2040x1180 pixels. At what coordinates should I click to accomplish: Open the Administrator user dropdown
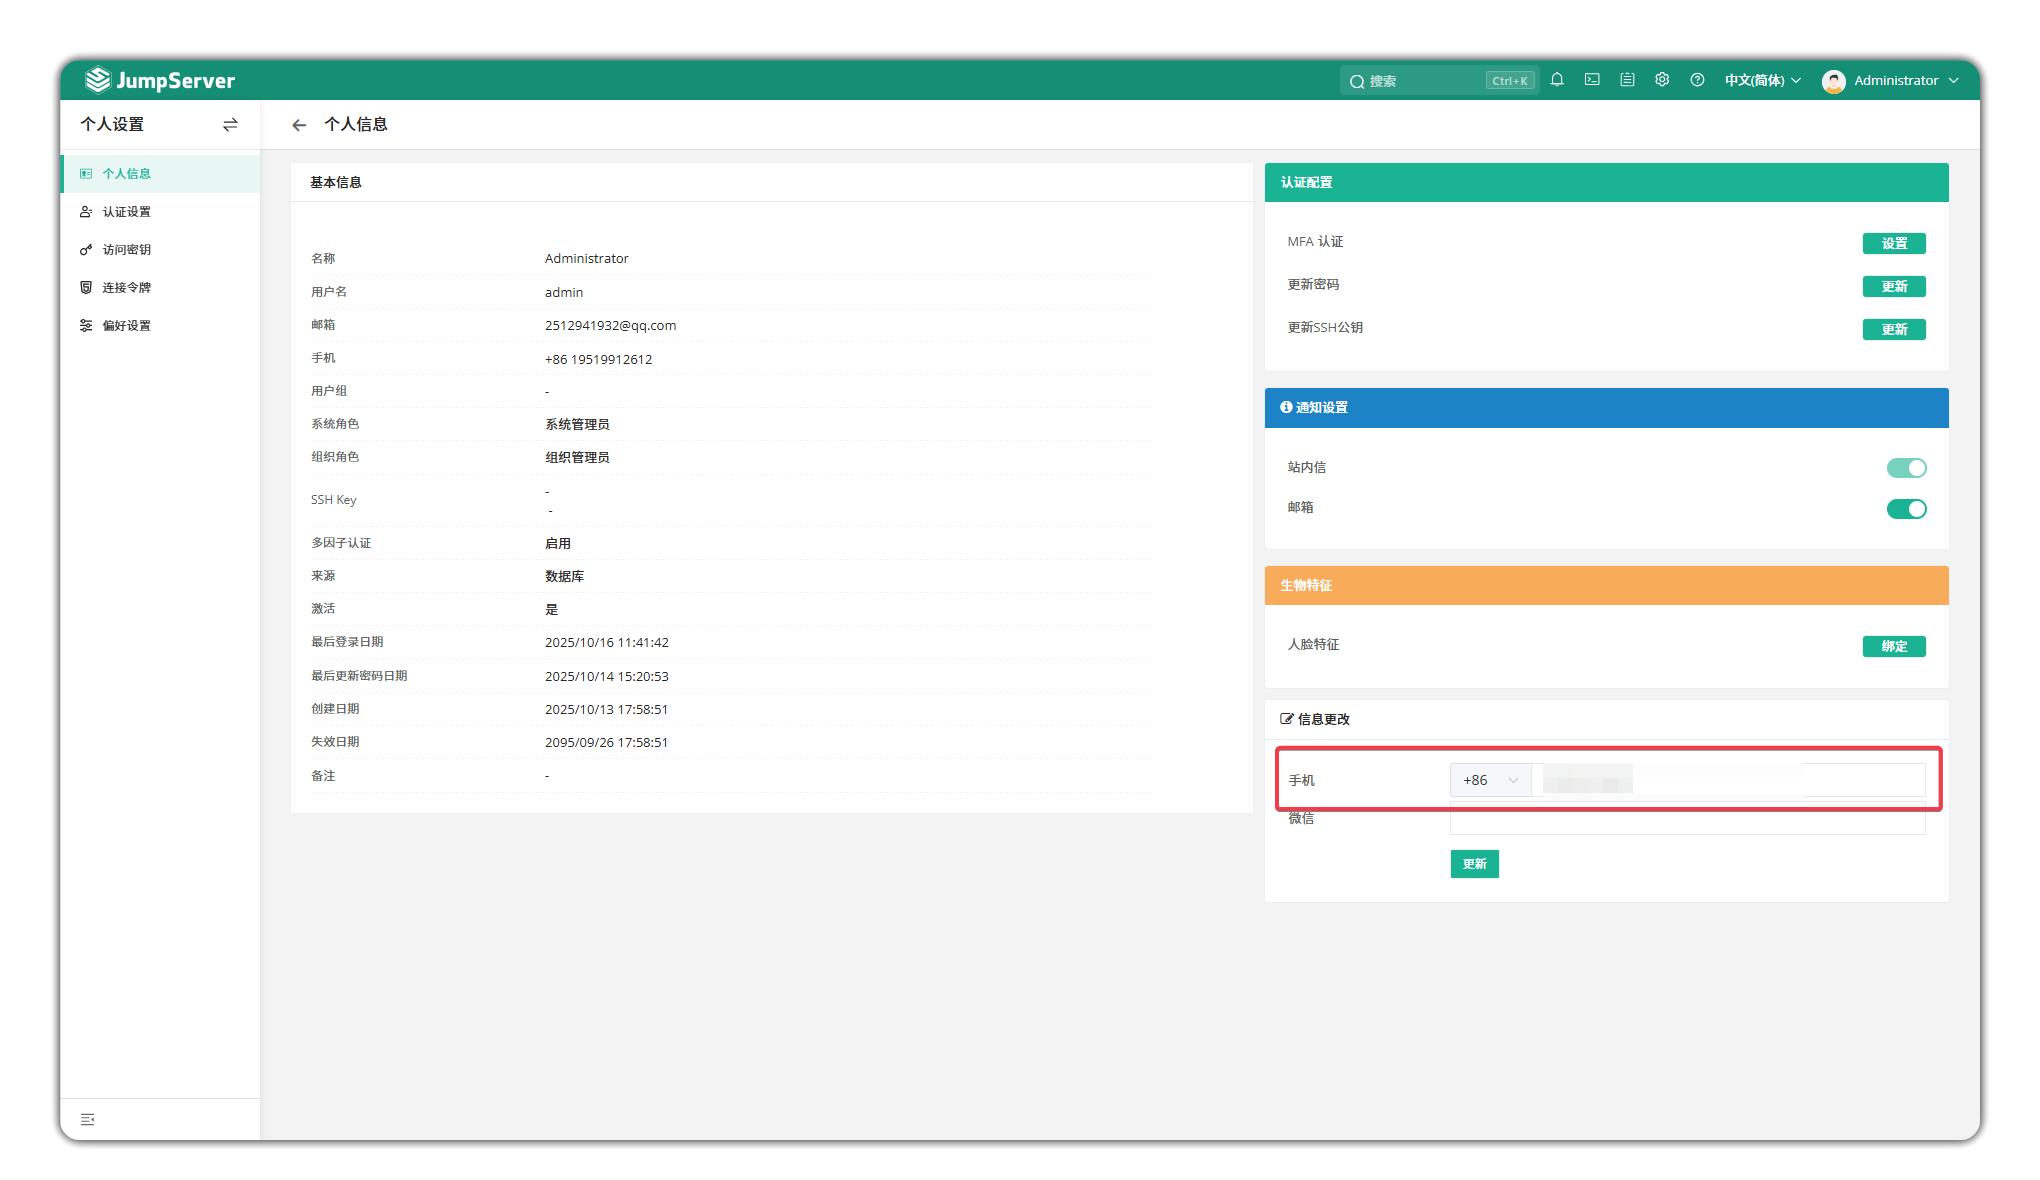pyautogui.click(x=1890, y=80)
